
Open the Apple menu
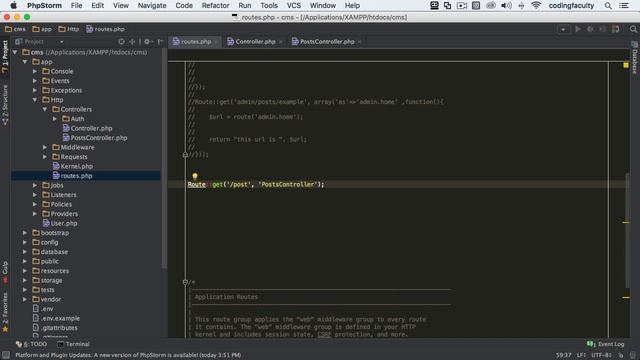(x=13, y=6)
